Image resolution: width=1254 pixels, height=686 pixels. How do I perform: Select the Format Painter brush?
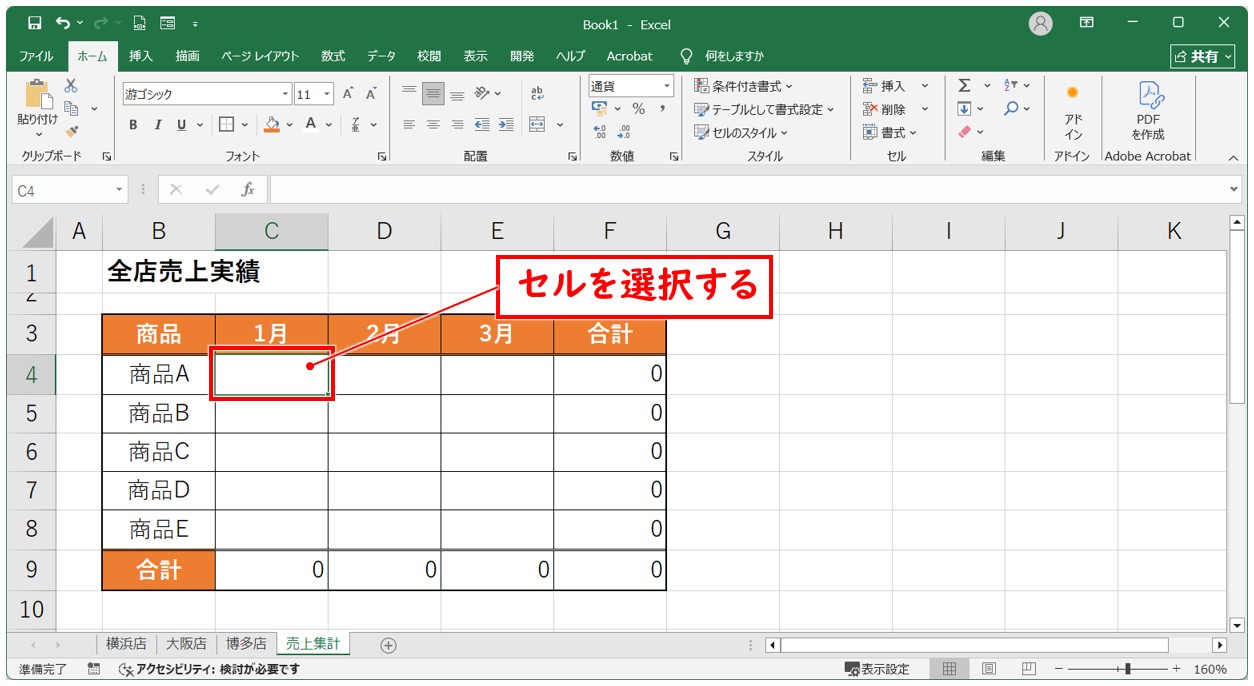(x=71, y=131)
